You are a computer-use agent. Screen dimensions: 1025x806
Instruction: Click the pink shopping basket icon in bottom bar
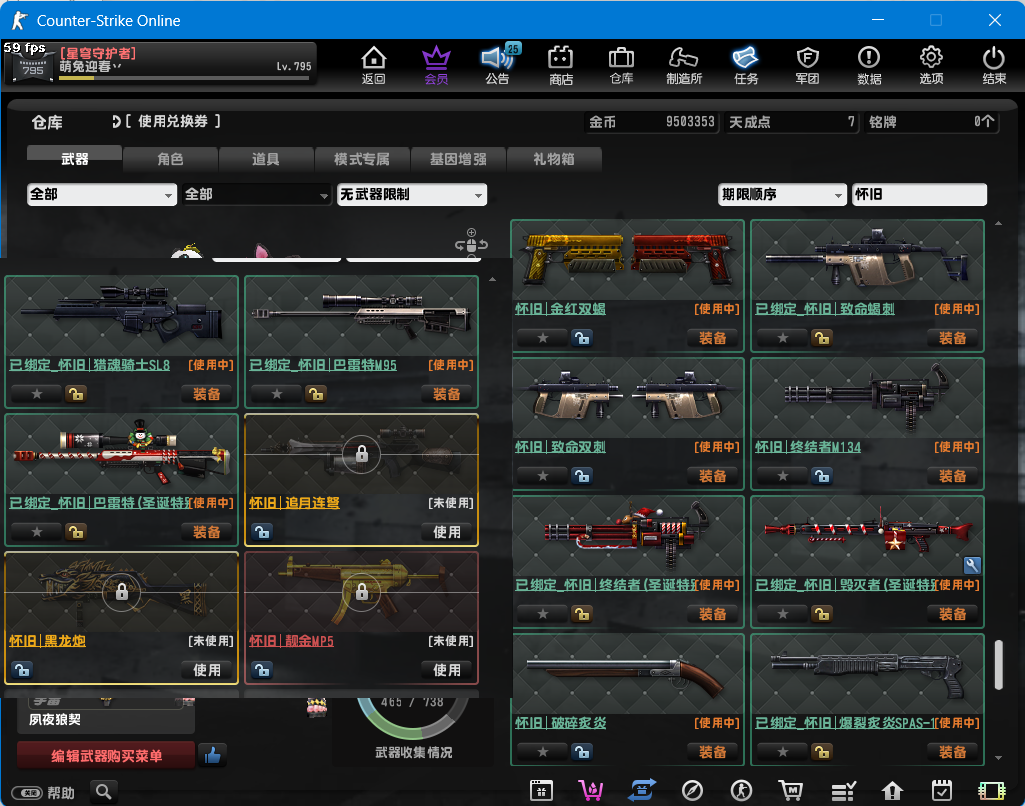coord(590,791)
